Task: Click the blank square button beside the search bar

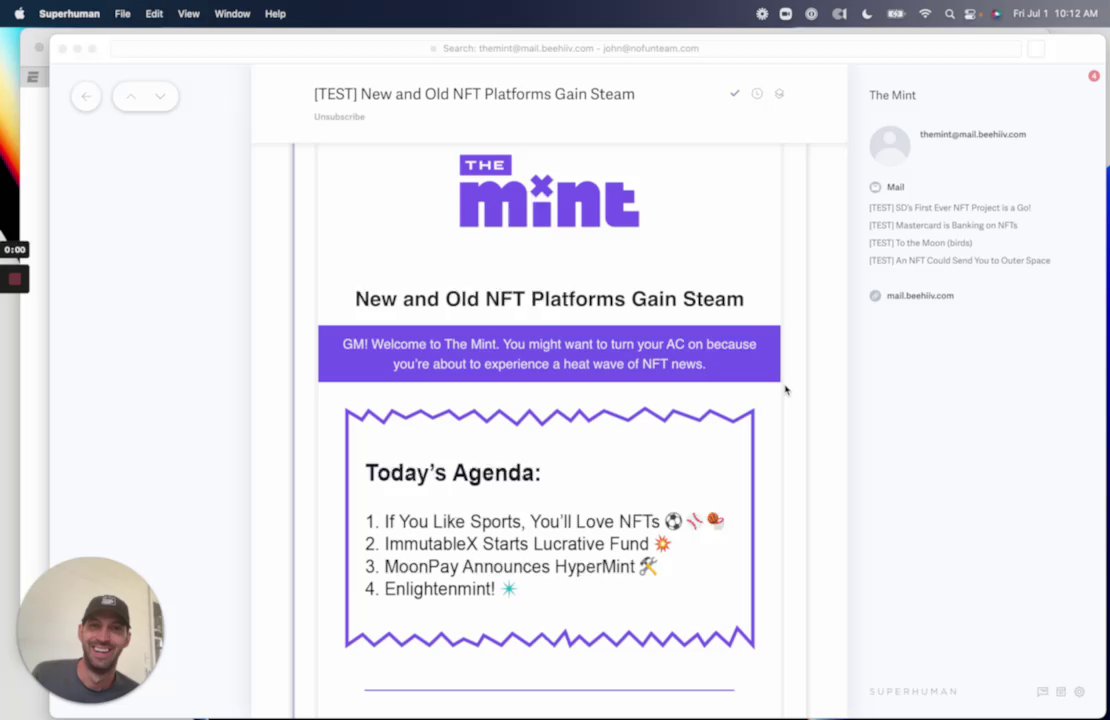Action: click(x=1036, y=48)
